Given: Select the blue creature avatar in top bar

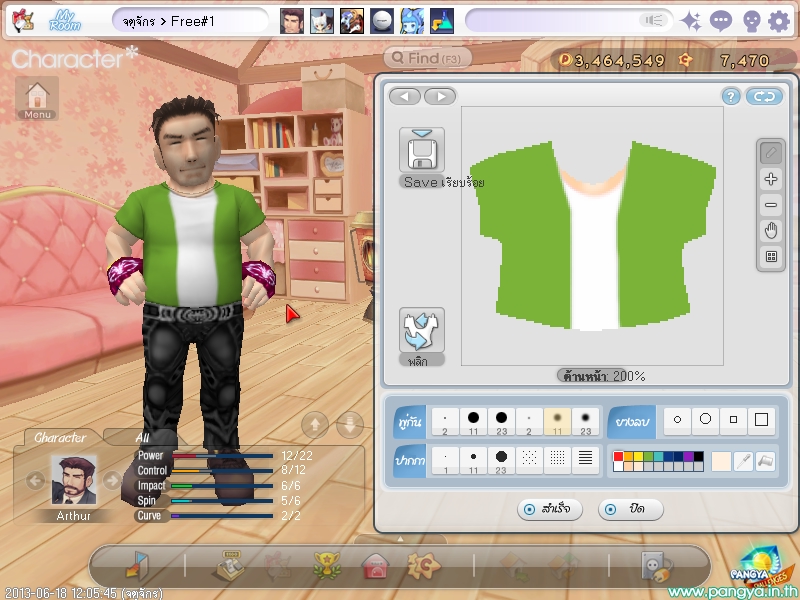Looking at the screenshot, I should [x=412, y=21].
